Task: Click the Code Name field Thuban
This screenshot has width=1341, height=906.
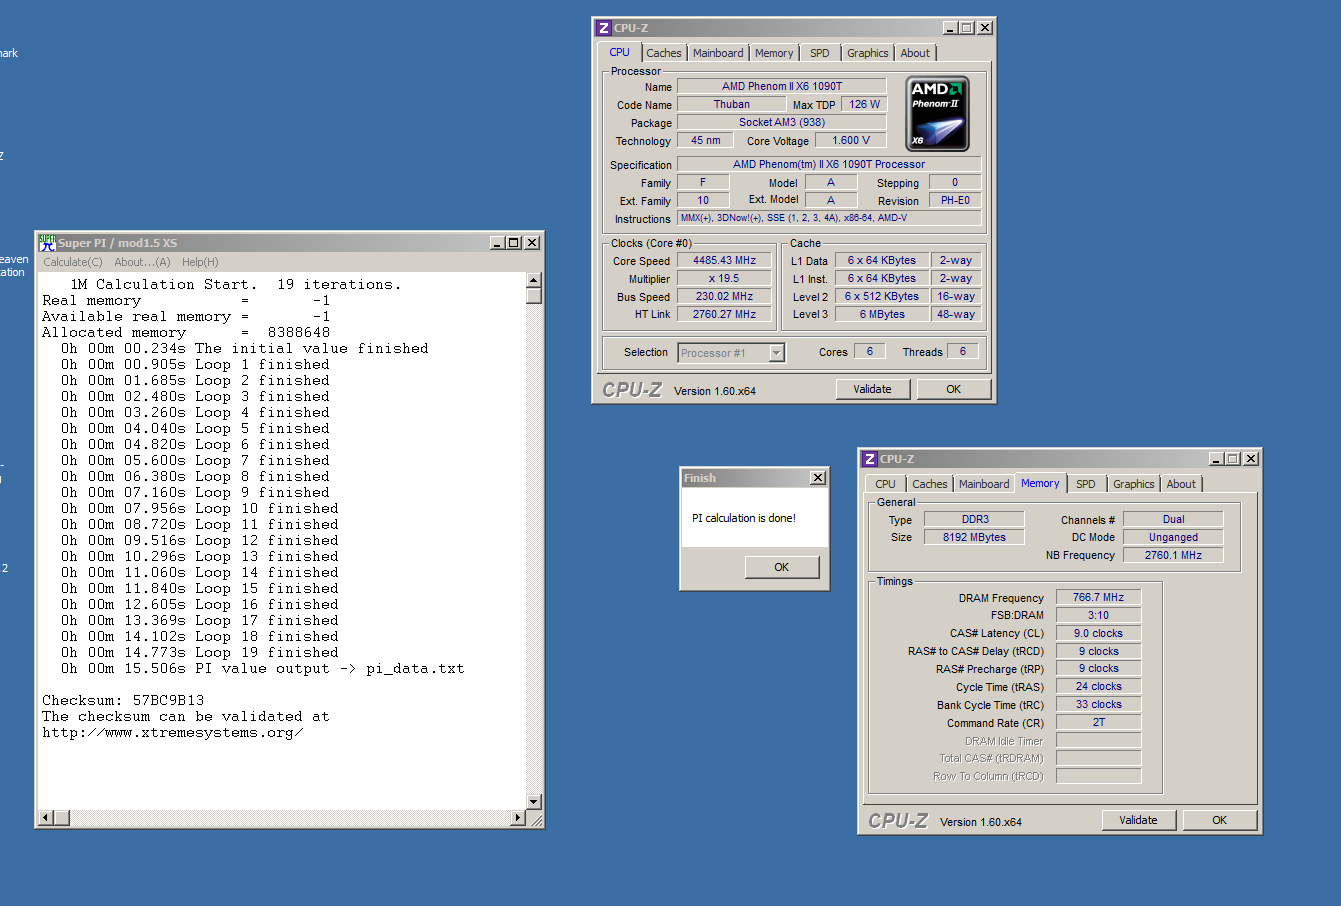Action: [732, 104]
